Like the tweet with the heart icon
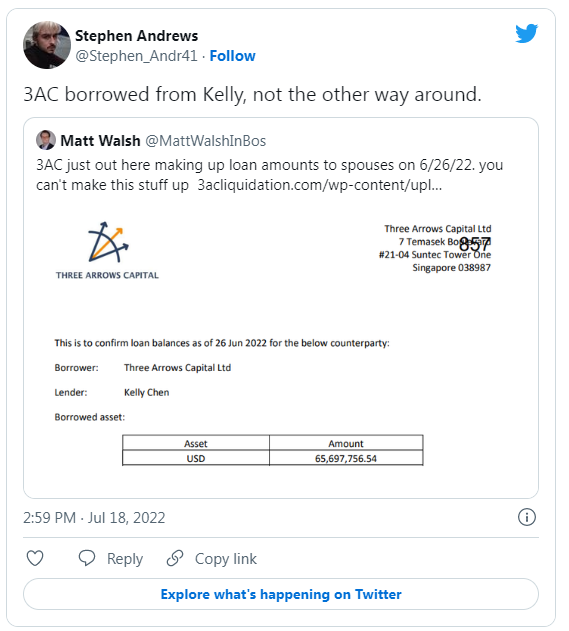 point(35,558)
